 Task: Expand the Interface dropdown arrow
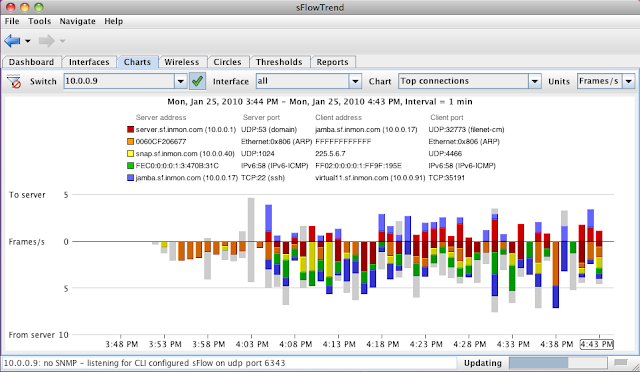click(356, 81)
